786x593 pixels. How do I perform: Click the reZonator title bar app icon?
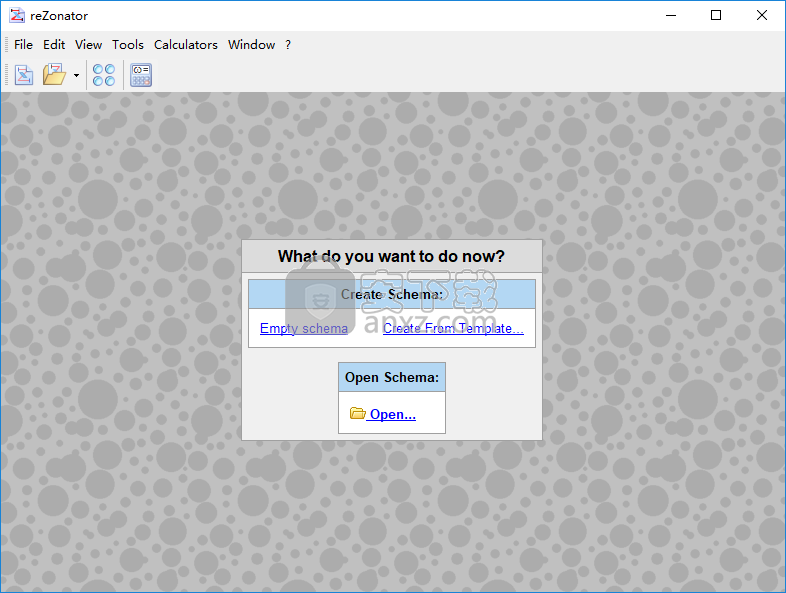point(17,16)
